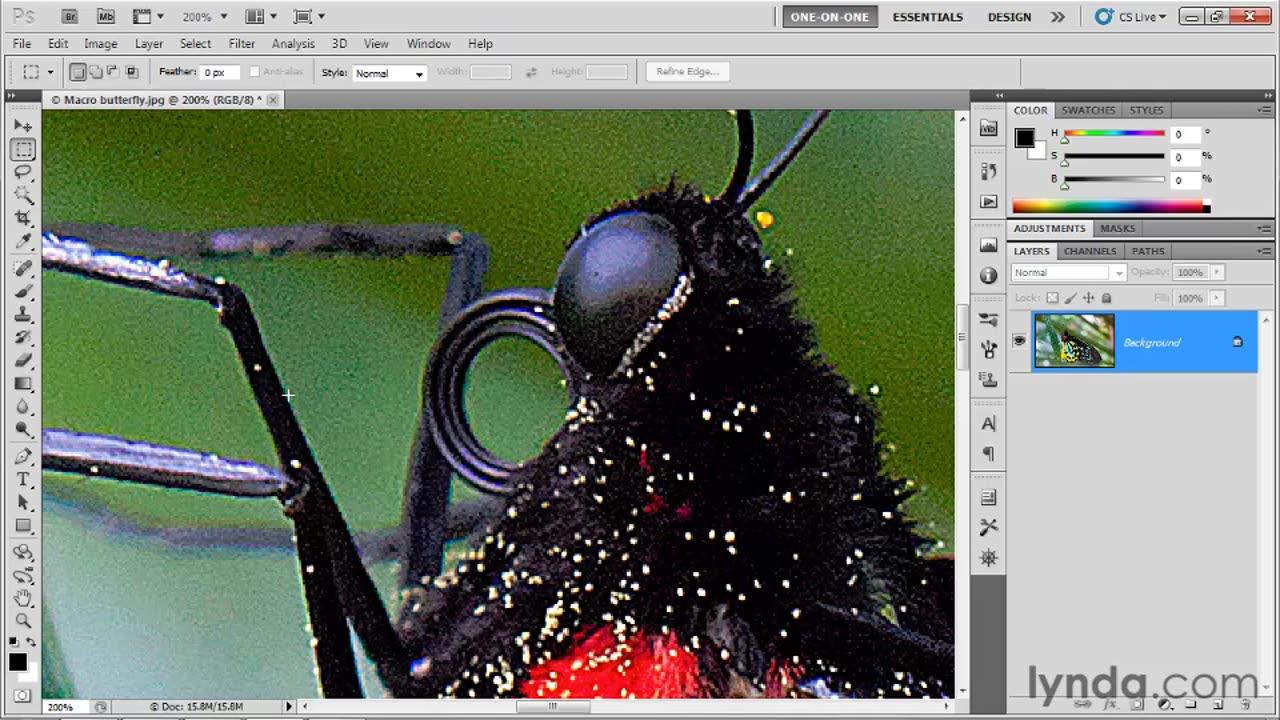
Task: Select the Crop tool
Action: point(23,218)
